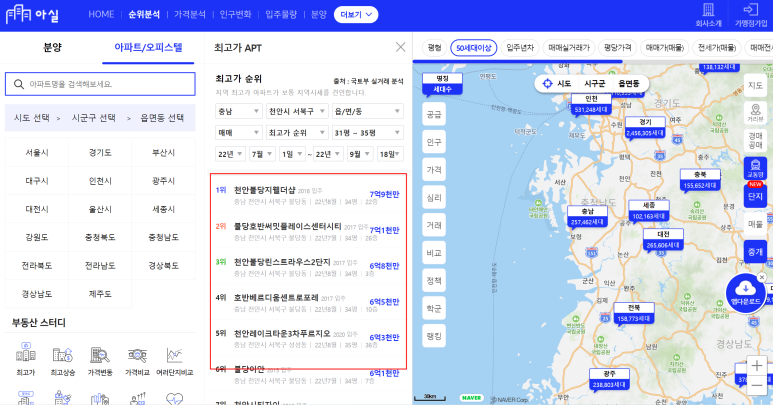Select 서울시 region

(x=37, y=152)
